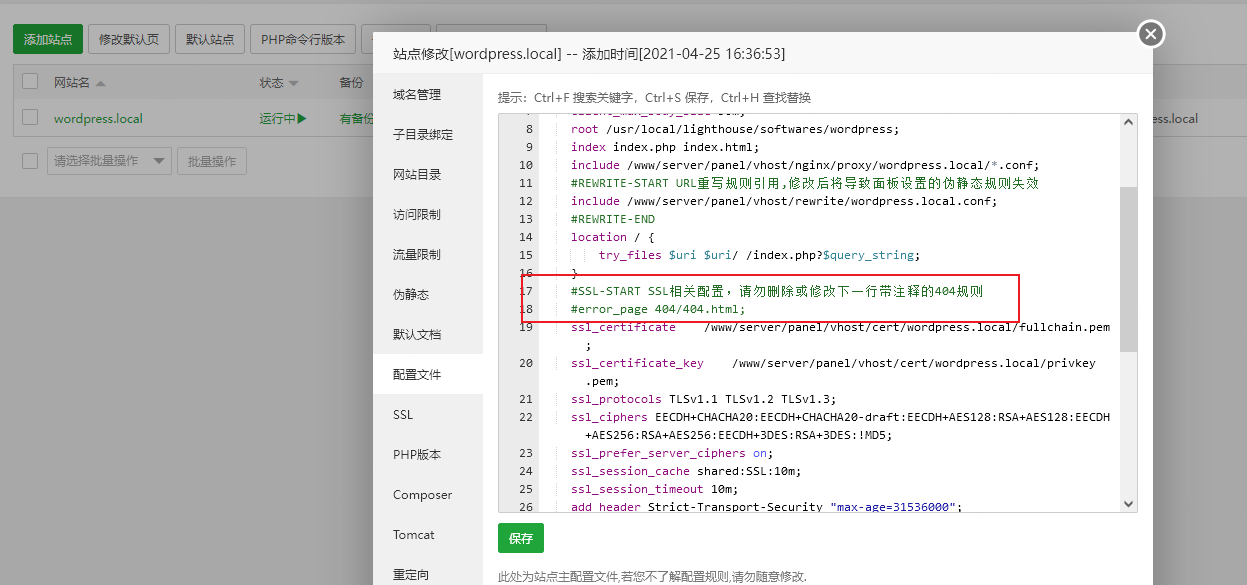
Task: Open the 子目录绑定 tab
Action: coord(428,134)
